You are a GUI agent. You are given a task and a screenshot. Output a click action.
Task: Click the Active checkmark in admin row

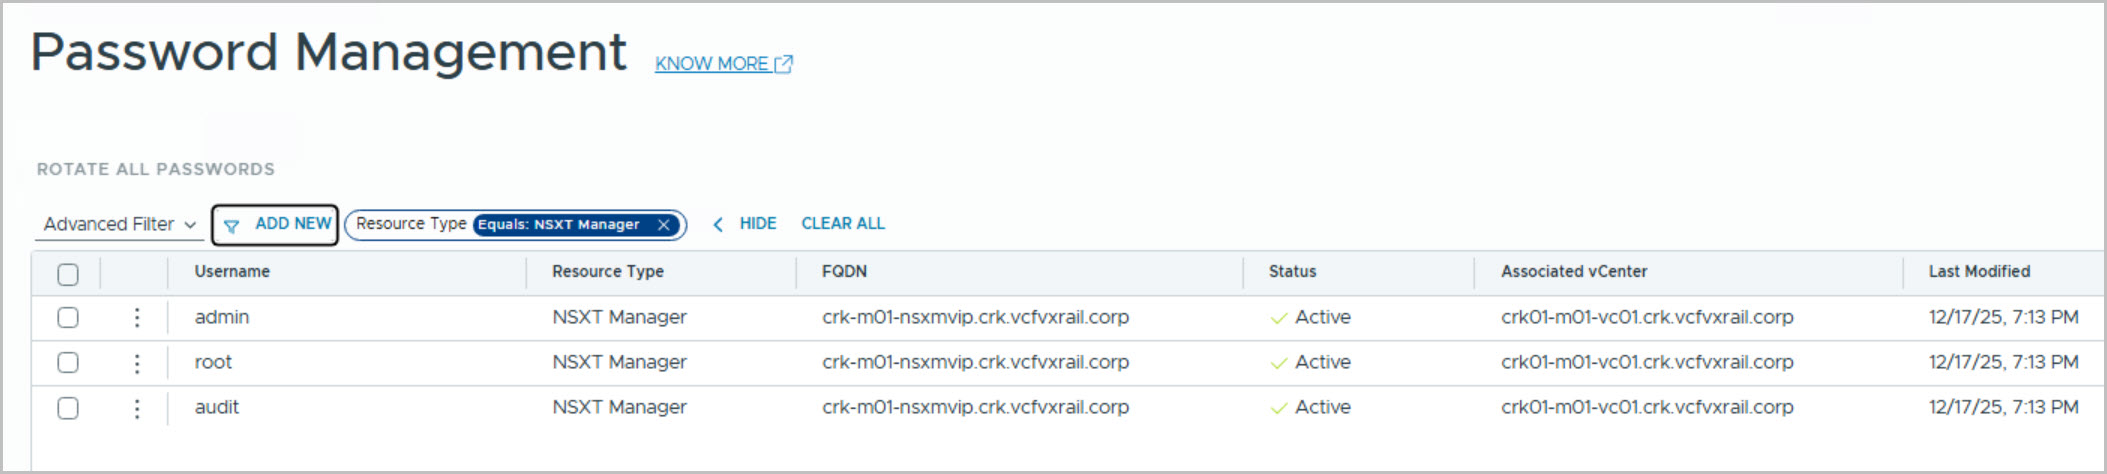coord(1278,319)
